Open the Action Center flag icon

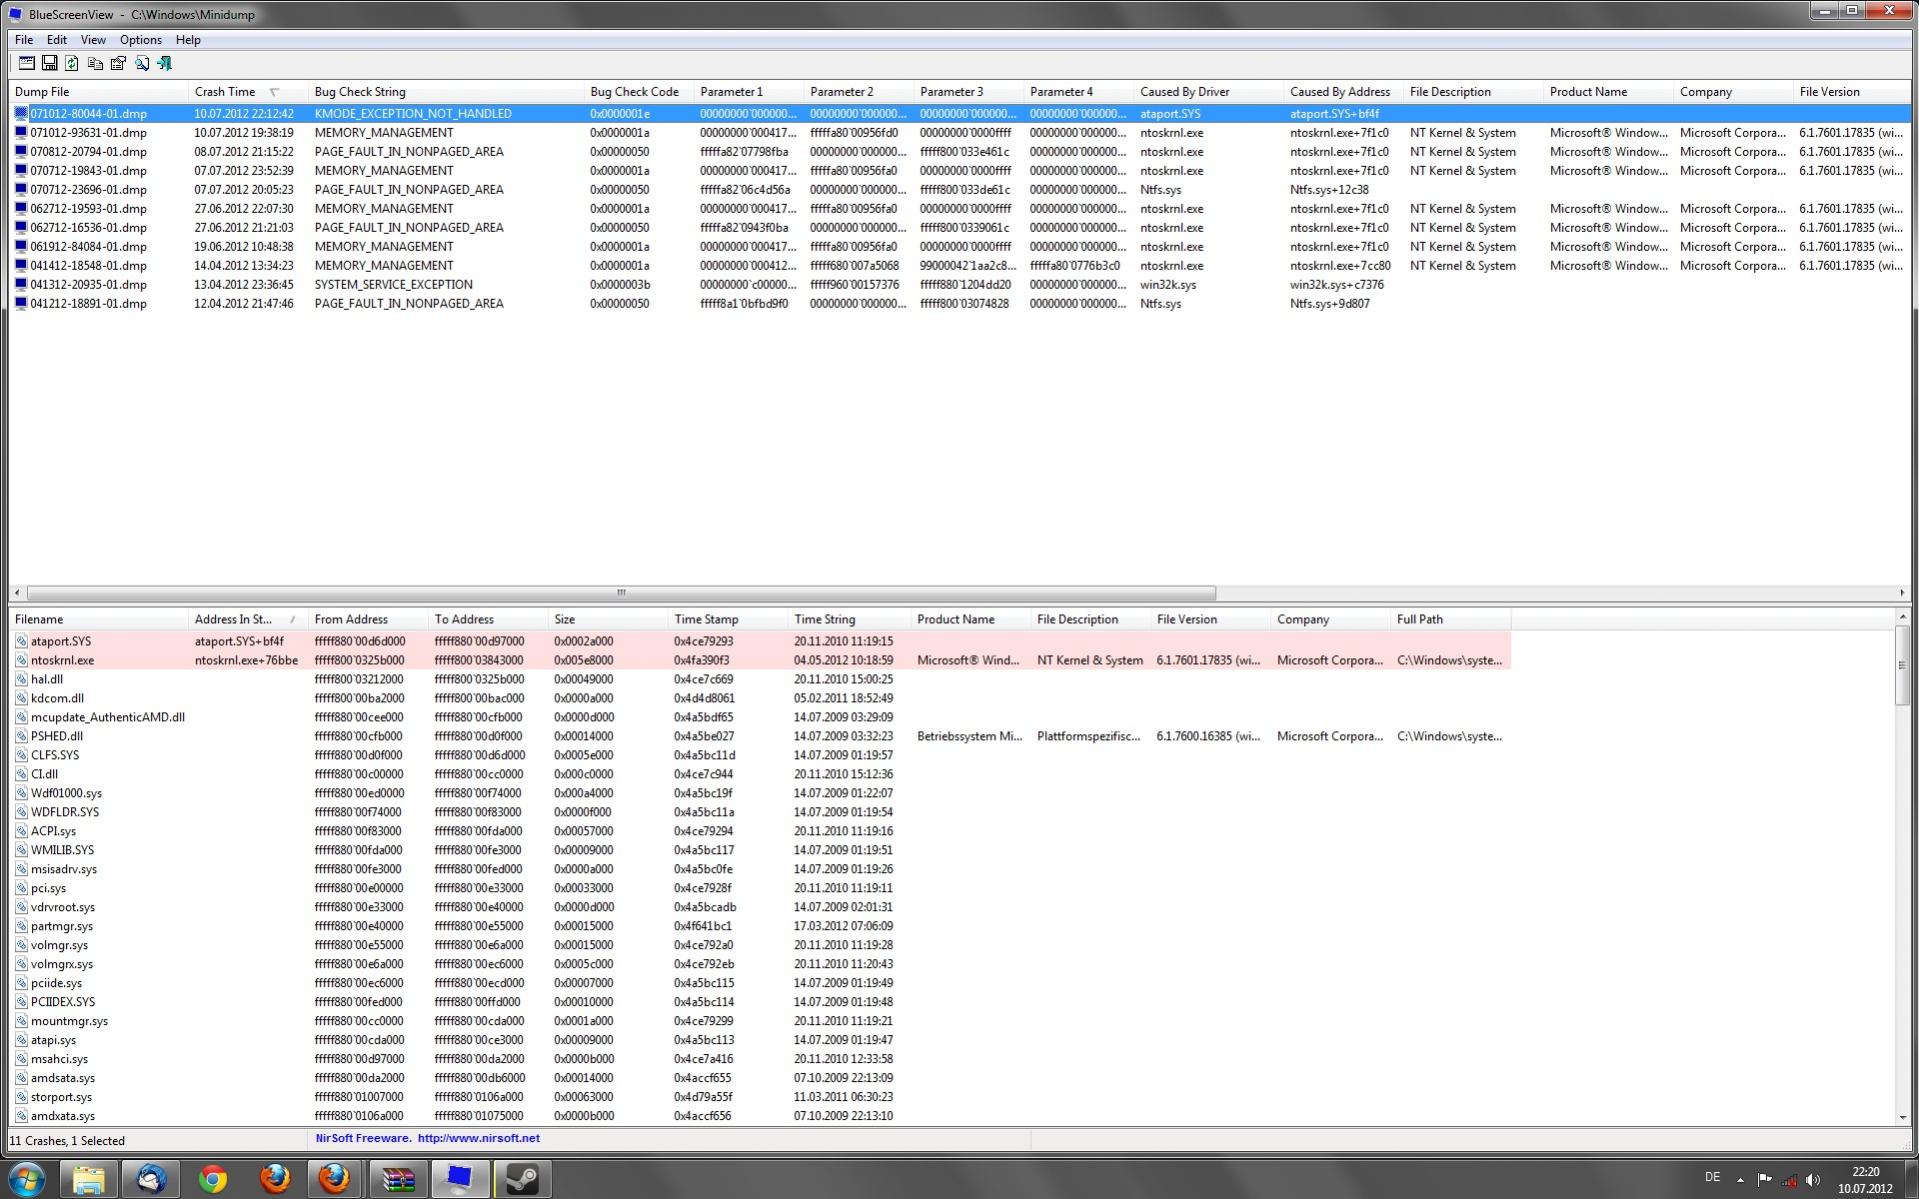[x=1765, y=1180]
